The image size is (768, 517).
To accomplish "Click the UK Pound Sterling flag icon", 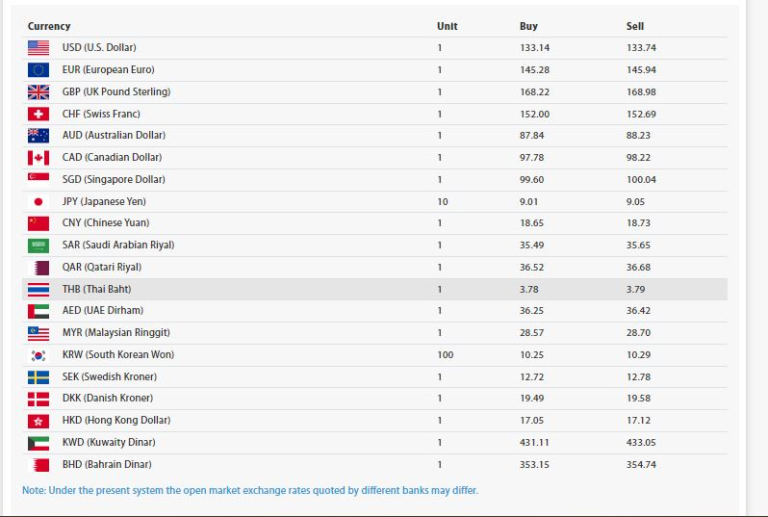I will (38, 92).
